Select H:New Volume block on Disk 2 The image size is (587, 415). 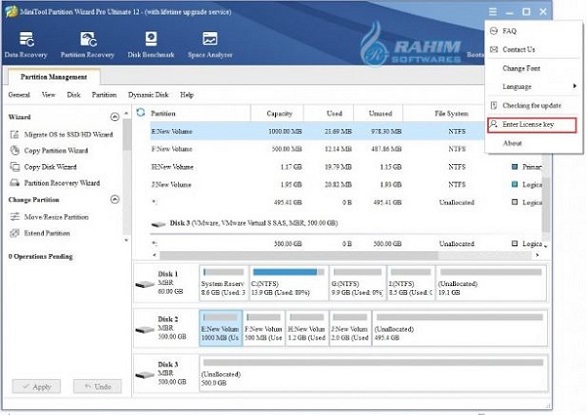point(307,328)
